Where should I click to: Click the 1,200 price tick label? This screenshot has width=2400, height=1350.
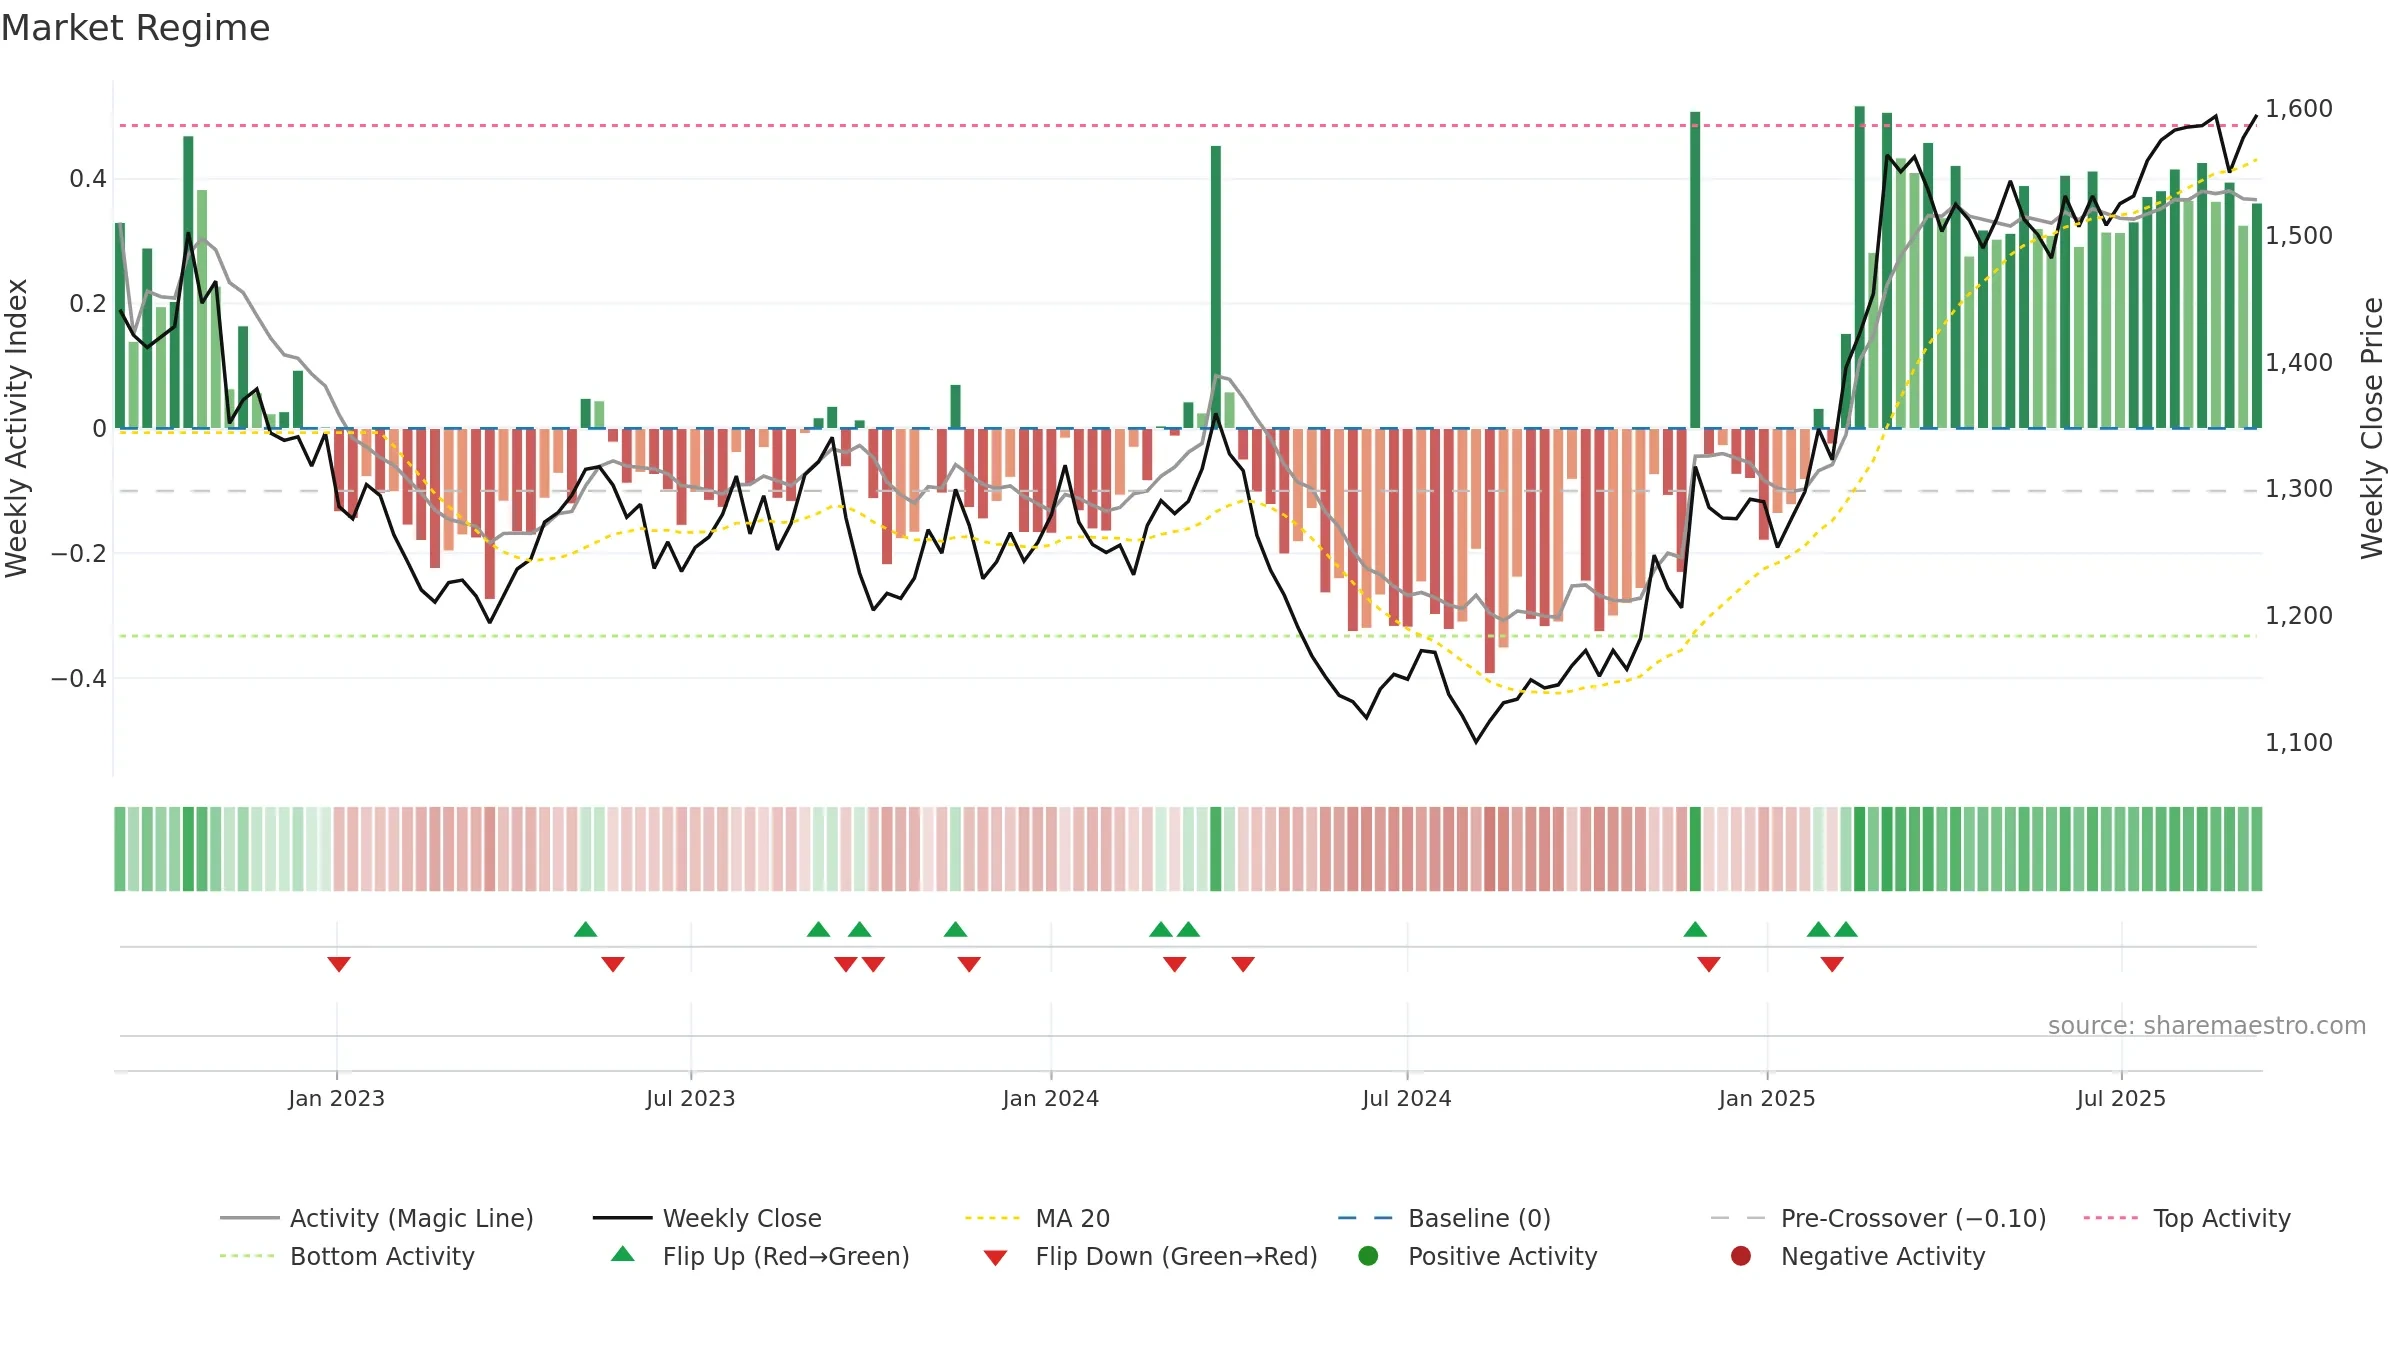[x=2298, y=616]
